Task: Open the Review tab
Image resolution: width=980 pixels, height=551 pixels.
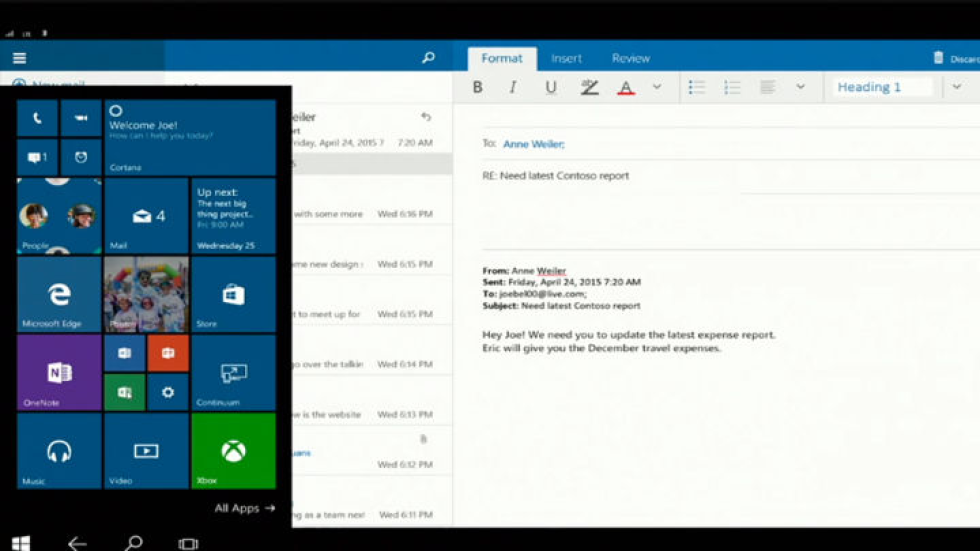Action: point(630,59)
